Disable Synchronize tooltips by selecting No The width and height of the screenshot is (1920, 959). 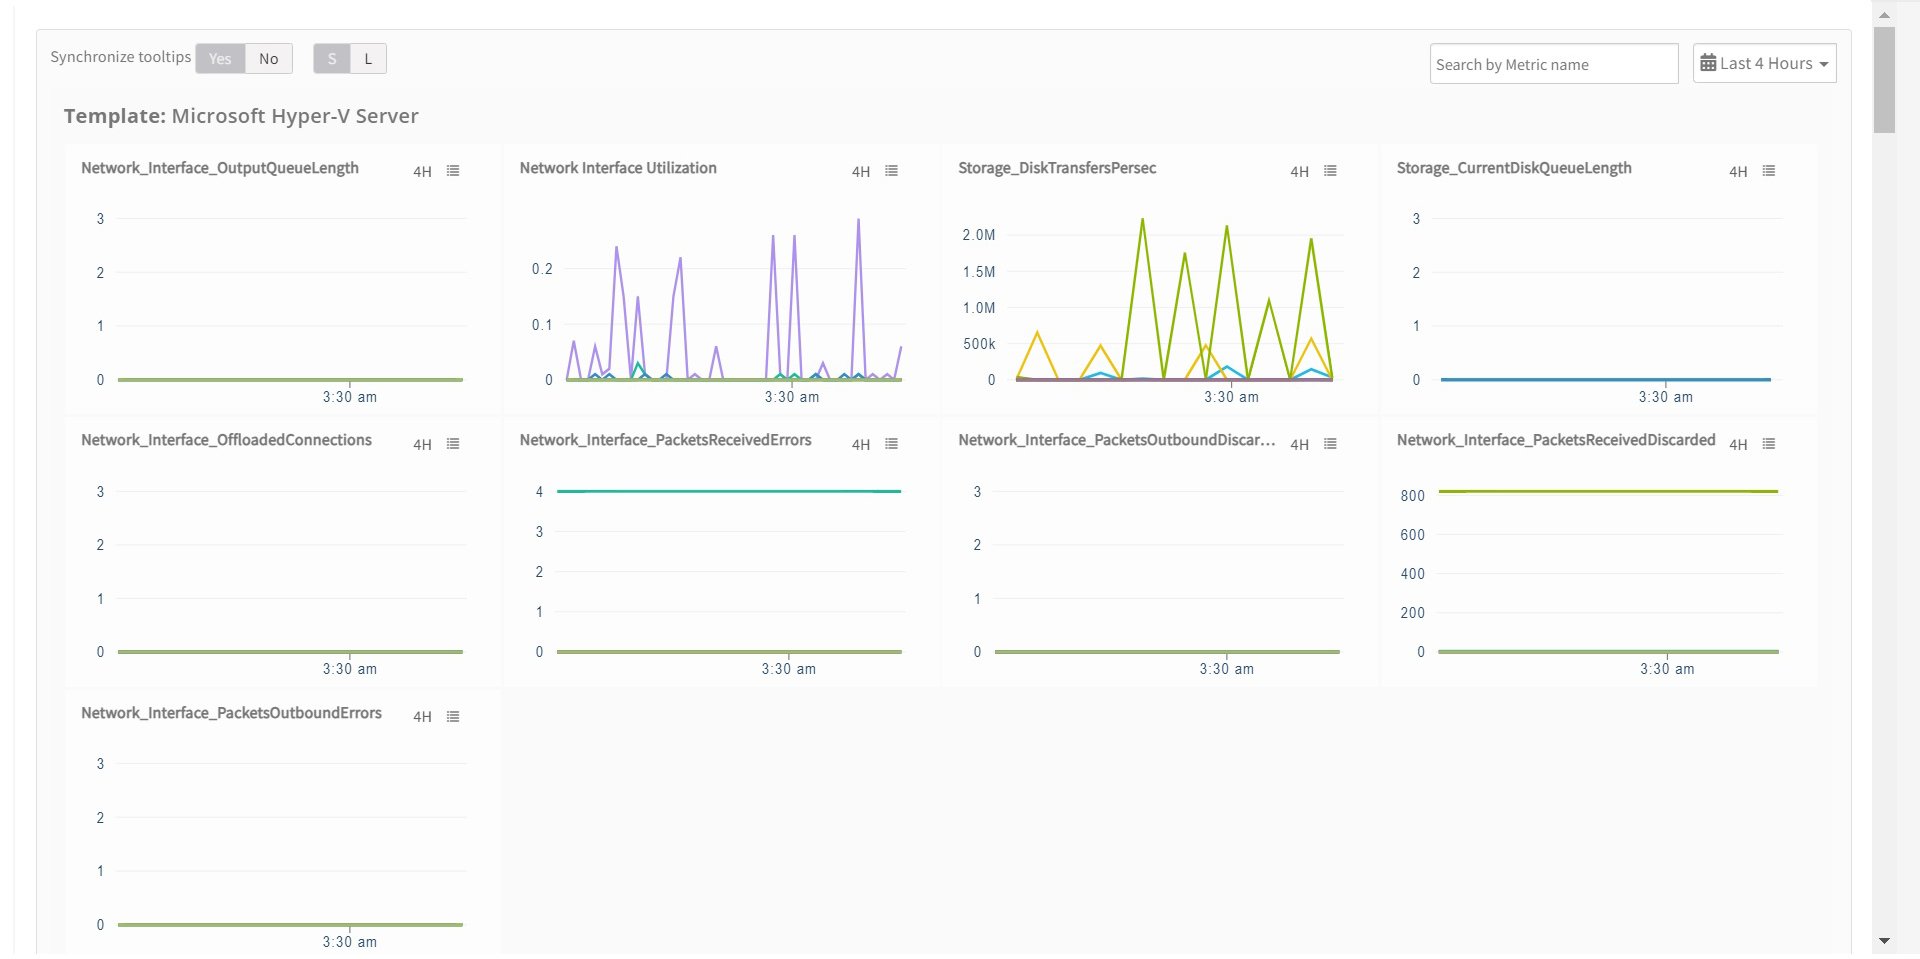pyautogui.click(x=267, y=58)
